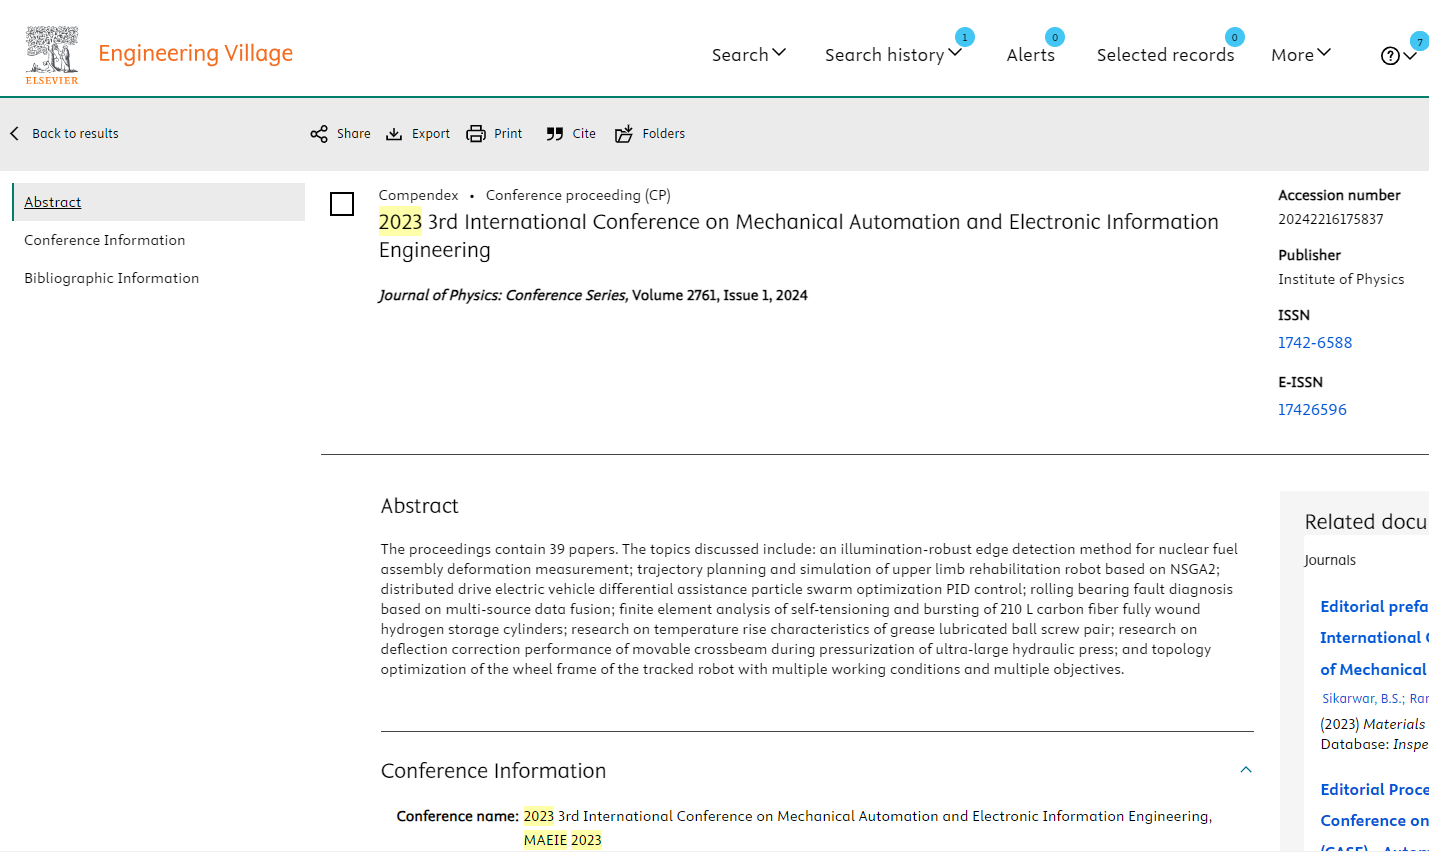Click the Alerts count badge
The height and width of the screenshot is (852, 1429).
pos(1055,37)
